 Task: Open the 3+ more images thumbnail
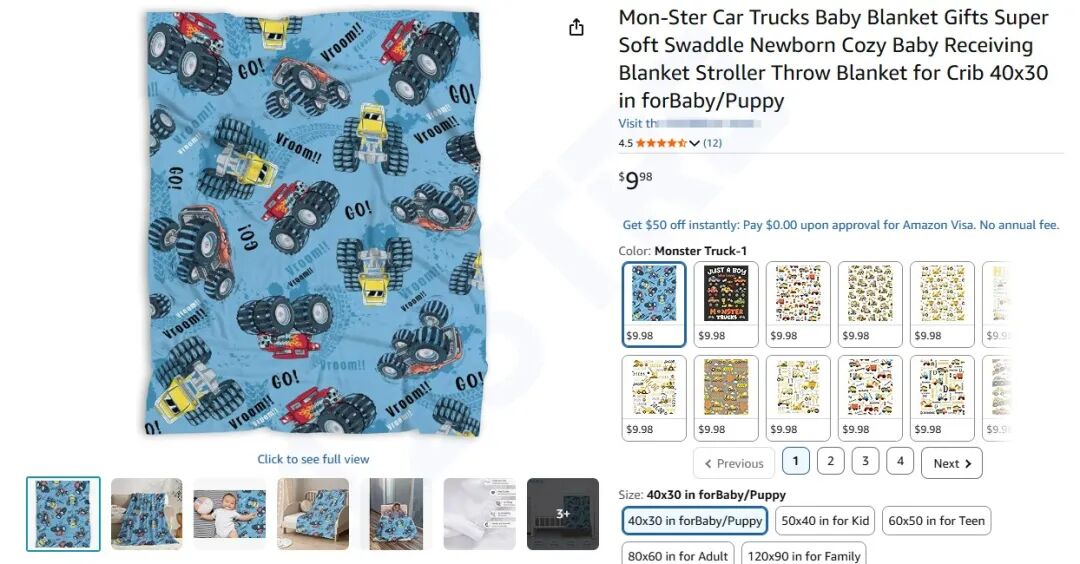click(x=562, y=514)
